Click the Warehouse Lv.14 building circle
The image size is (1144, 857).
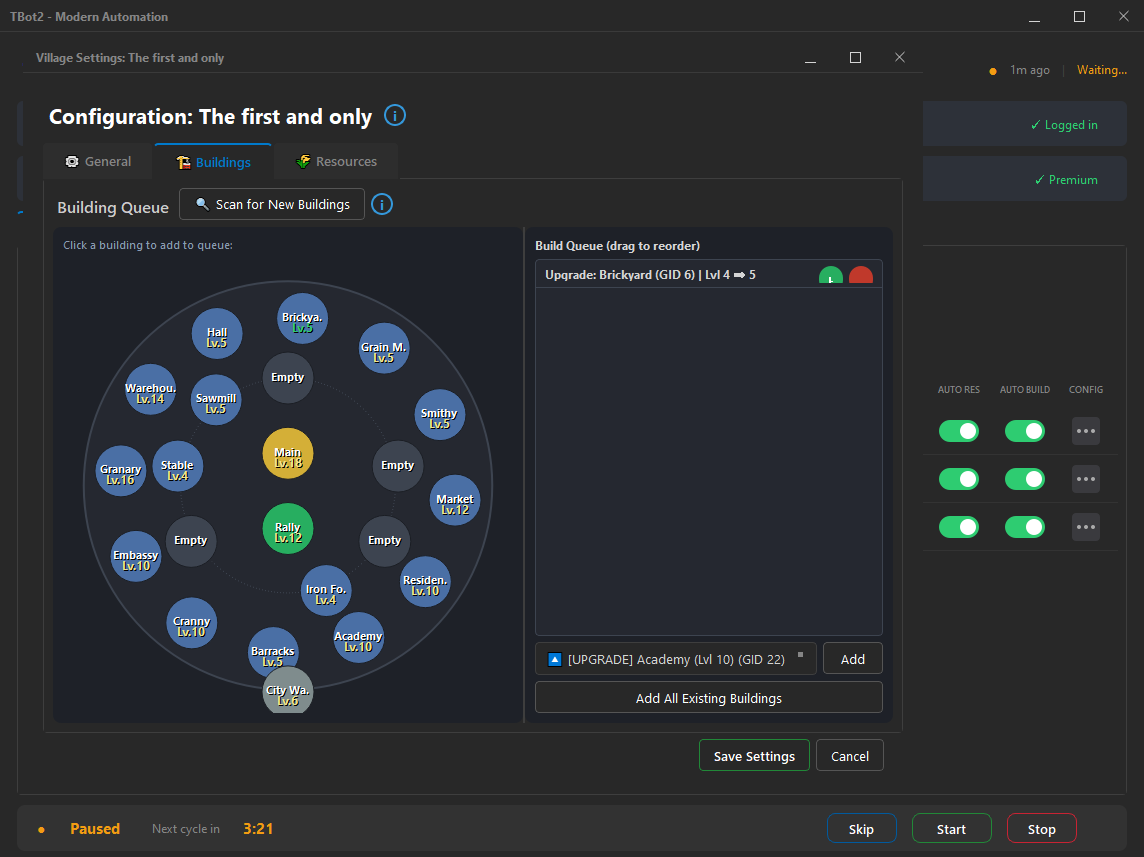pyautogui.click(x=151, y=390)
